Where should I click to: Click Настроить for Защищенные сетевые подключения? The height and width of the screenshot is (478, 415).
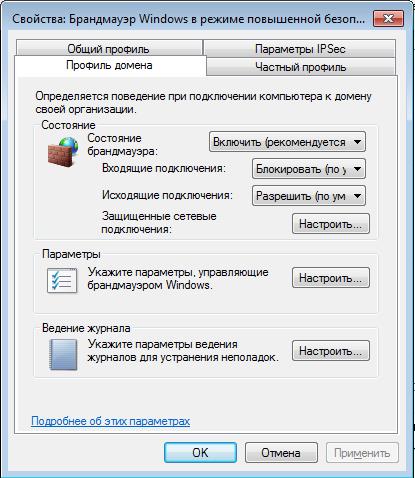331,224
